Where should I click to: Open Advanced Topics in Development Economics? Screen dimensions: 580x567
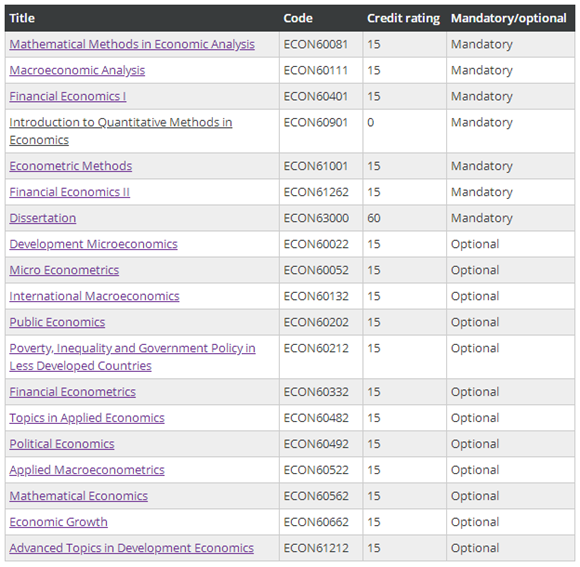click(132, 548)
